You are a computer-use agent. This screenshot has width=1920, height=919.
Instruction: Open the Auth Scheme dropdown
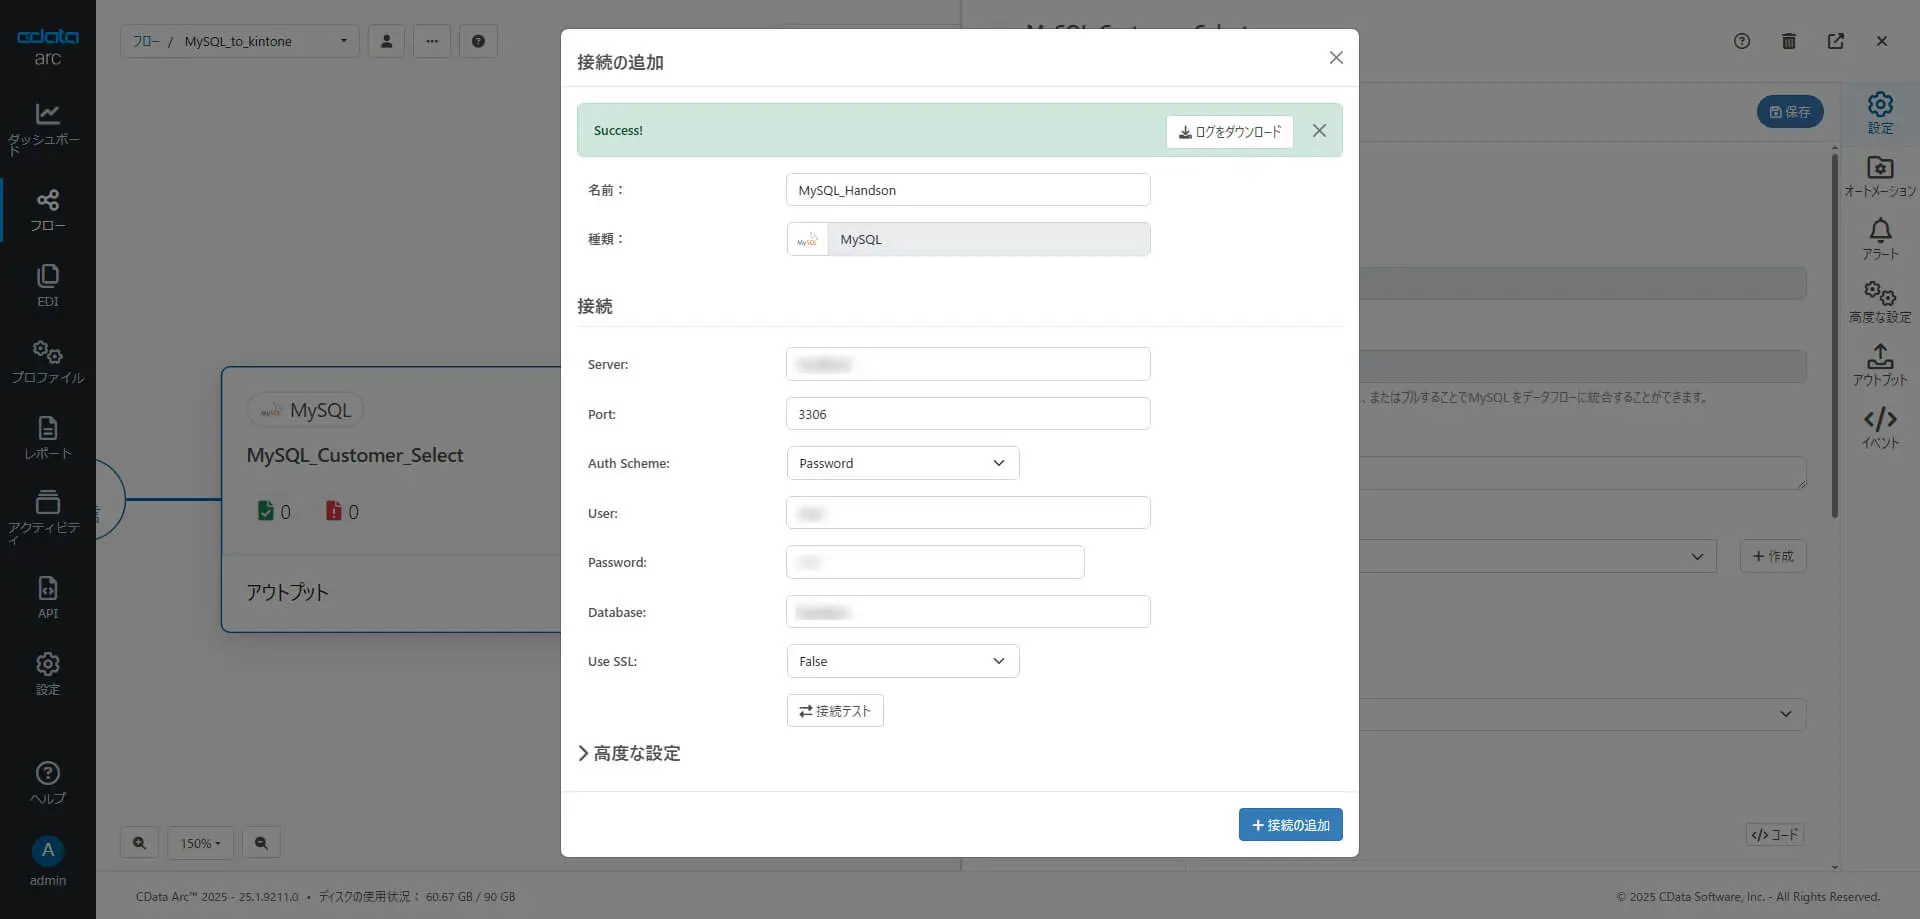(903, 463)
